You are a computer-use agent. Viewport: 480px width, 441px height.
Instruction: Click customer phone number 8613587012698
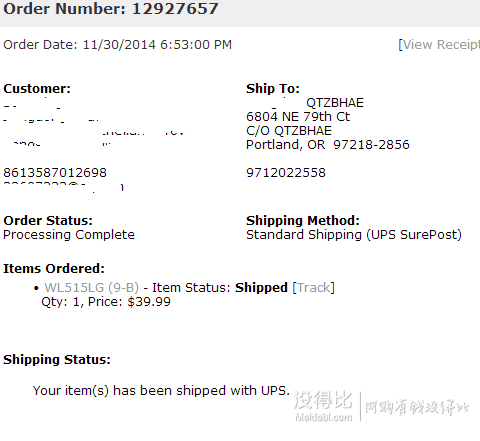click(55, 173)
